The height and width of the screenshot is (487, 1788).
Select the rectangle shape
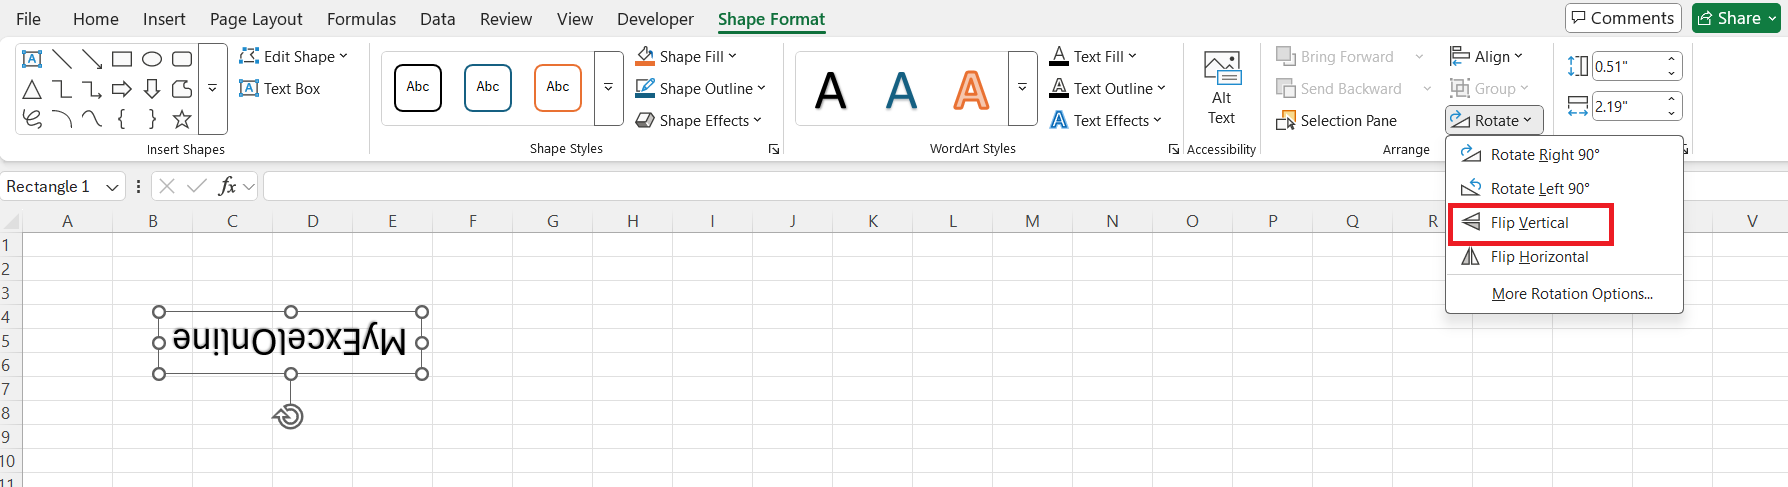coord(122,59)
